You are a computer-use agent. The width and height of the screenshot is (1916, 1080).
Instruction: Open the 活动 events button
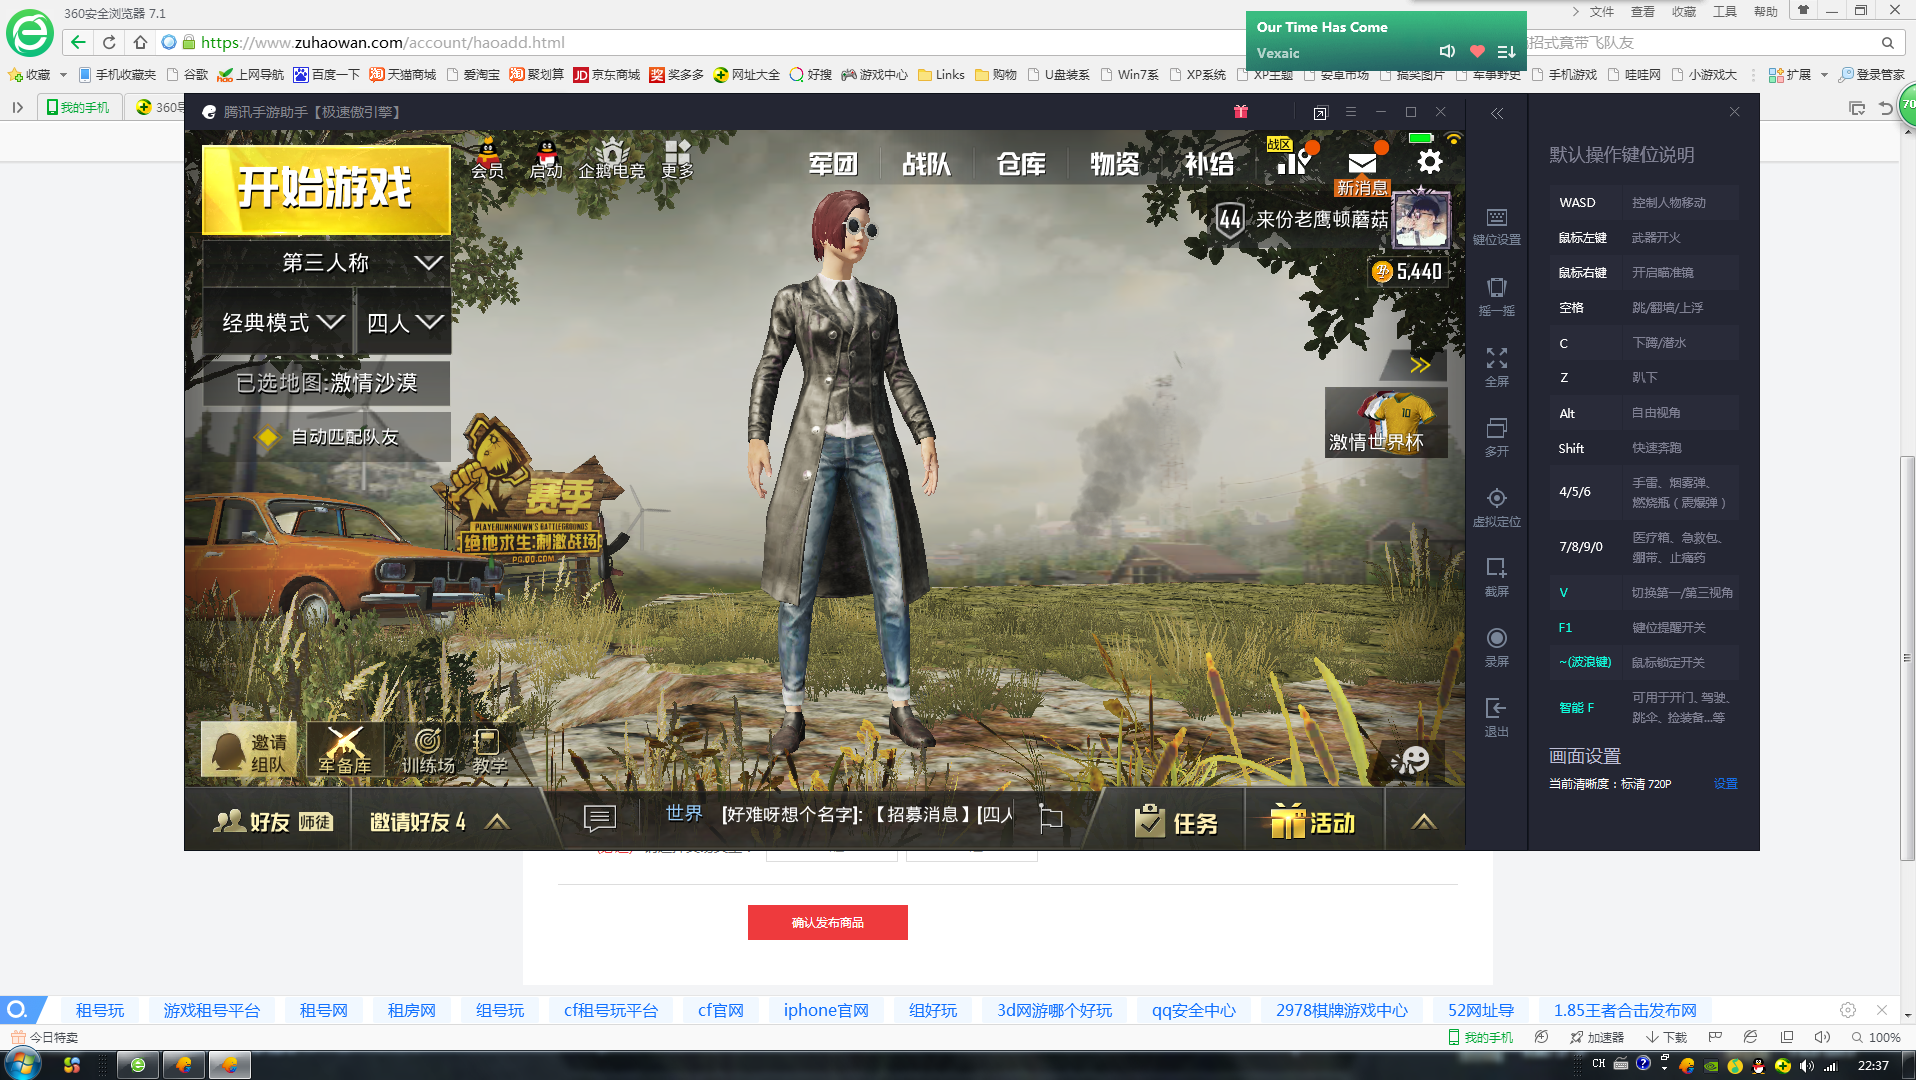point(1313,822)
